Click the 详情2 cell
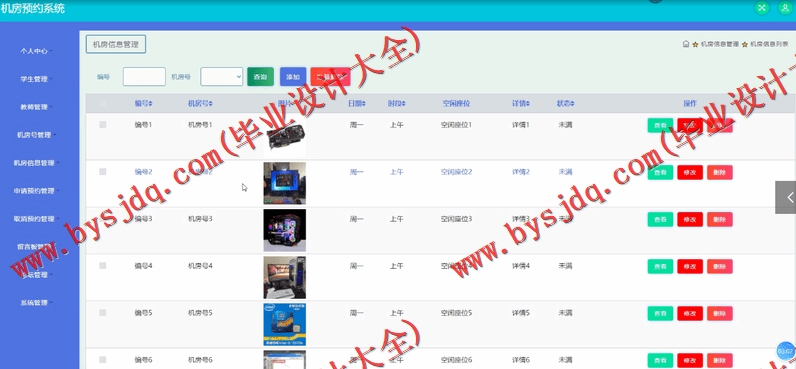The width and height of the screenshot is (796, 369). 521,172
